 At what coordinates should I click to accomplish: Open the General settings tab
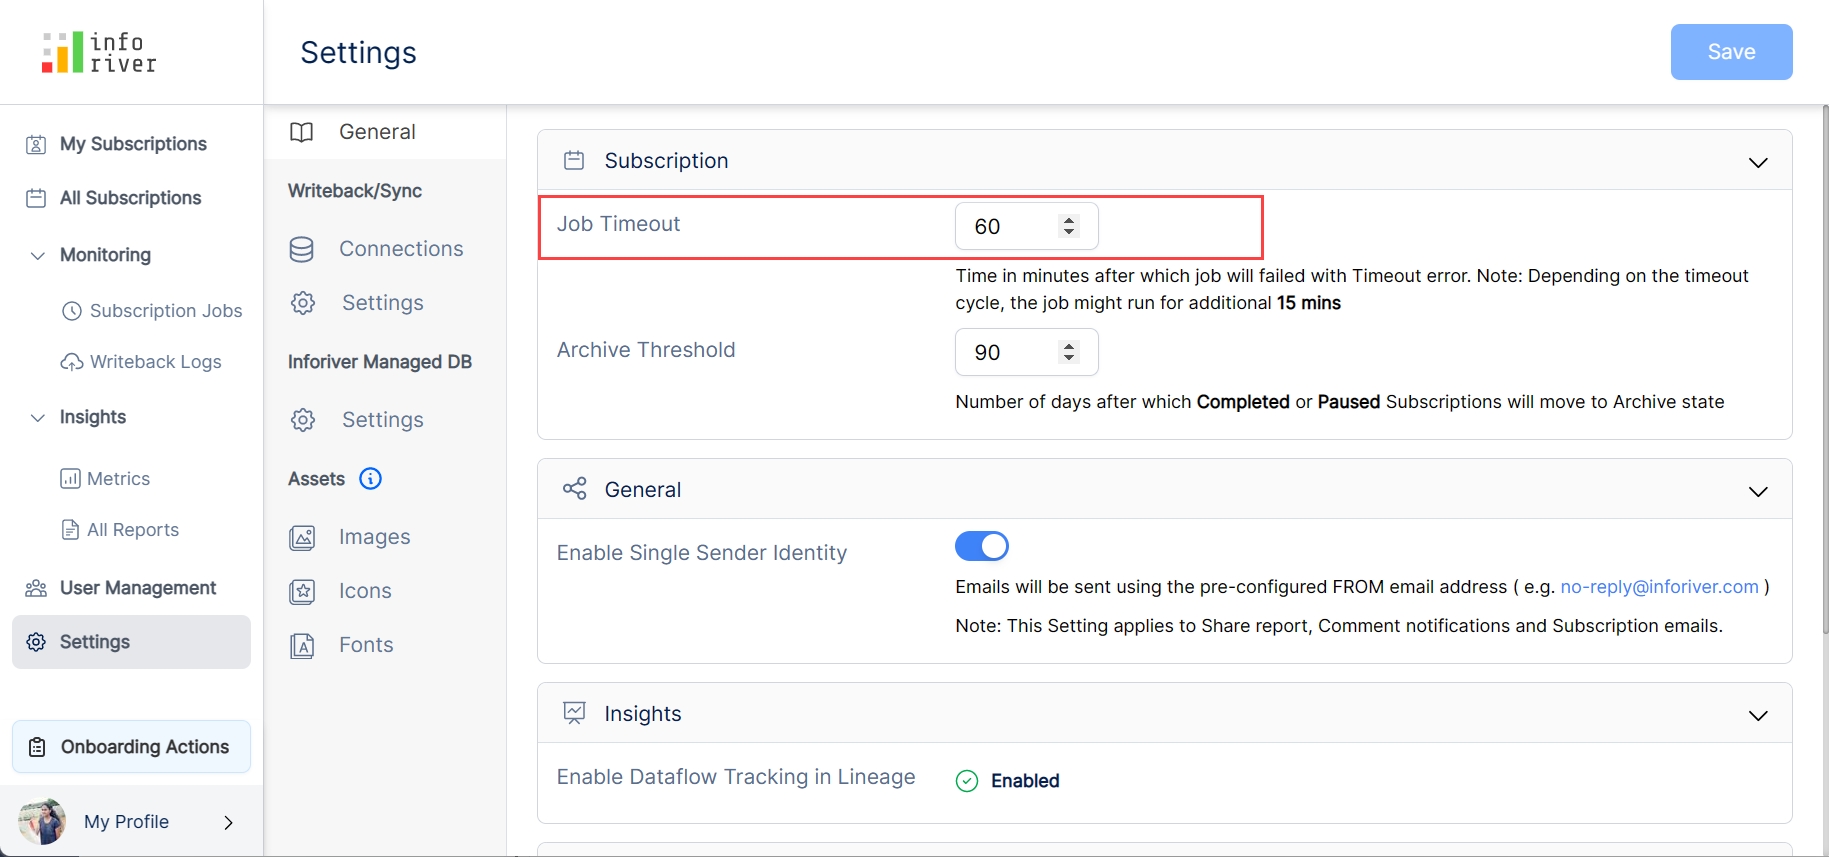[377, 132]
